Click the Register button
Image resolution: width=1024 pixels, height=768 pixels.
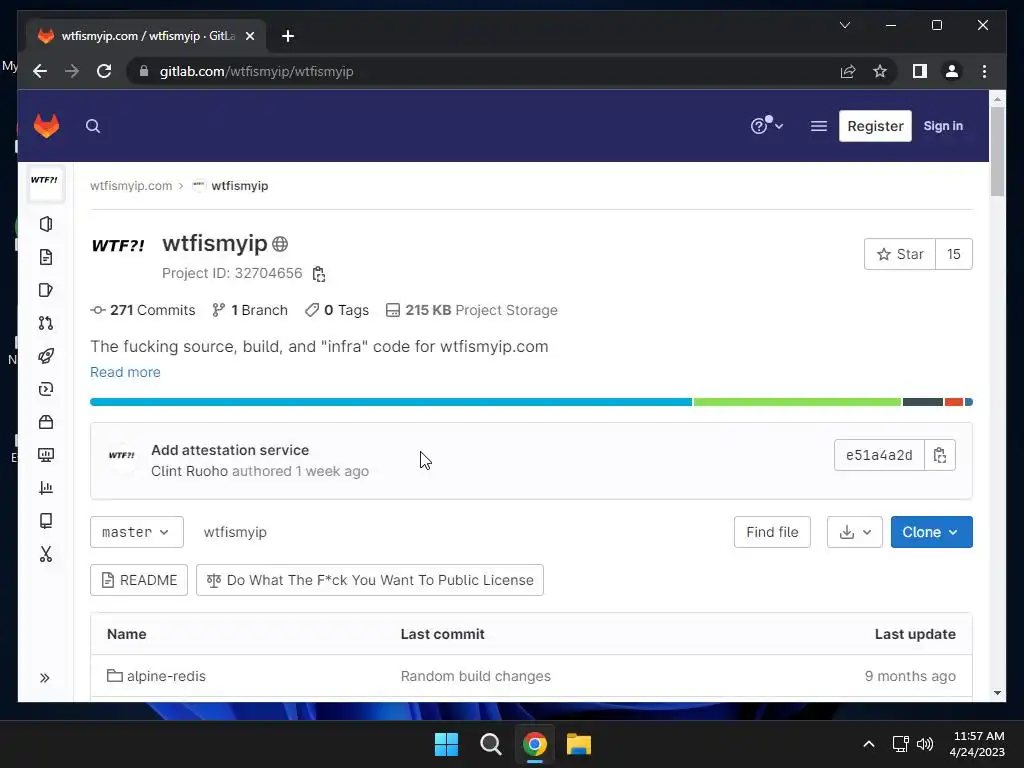[875, 126]
